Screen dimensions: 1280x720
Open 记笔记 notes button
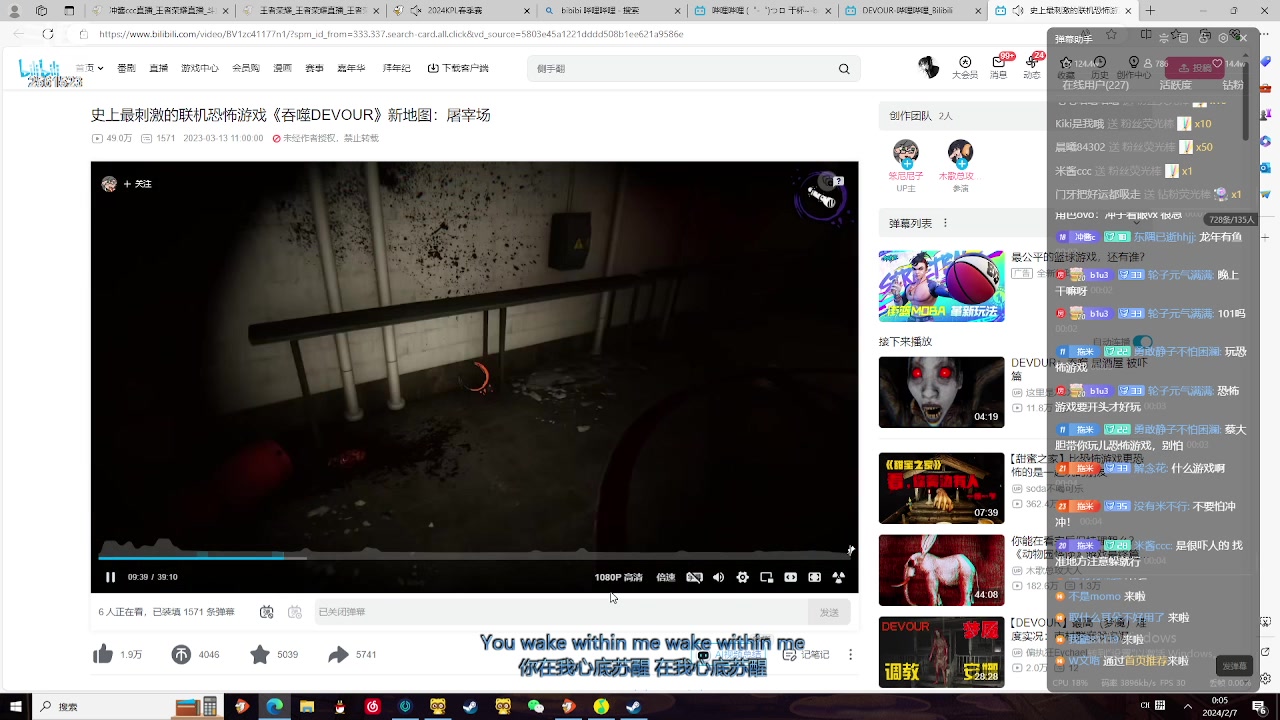pyautogui.click(x=806, y=655)
